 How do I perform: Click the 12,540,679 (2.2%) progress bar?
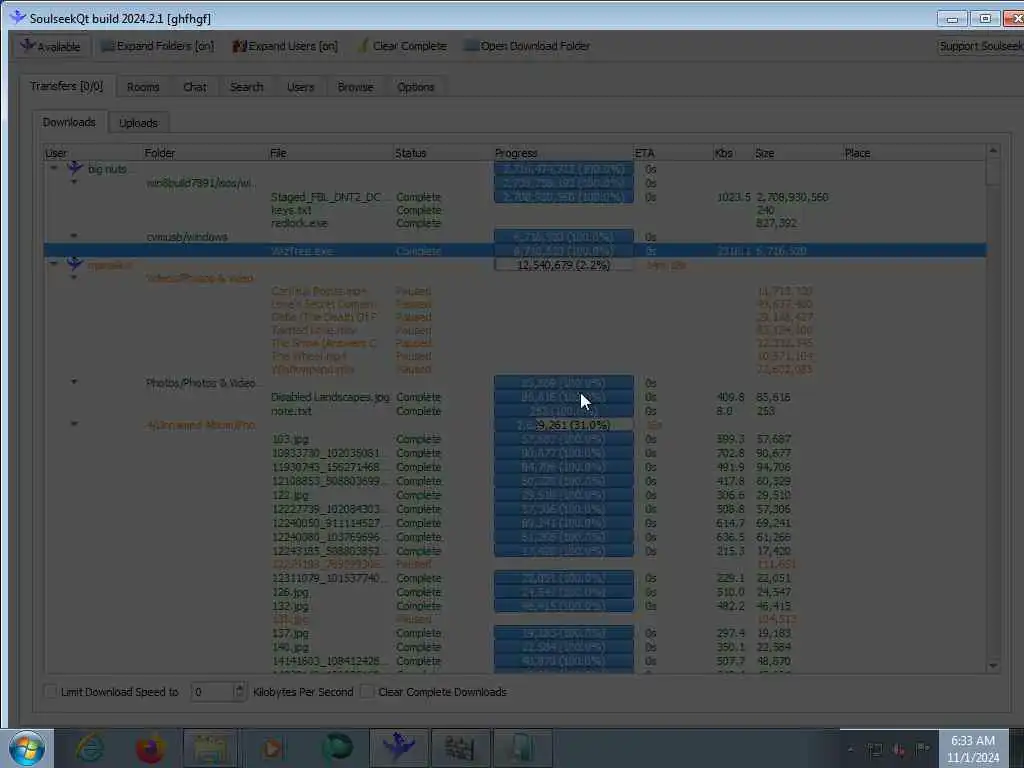pyautogui.click(x=564, y=265)
